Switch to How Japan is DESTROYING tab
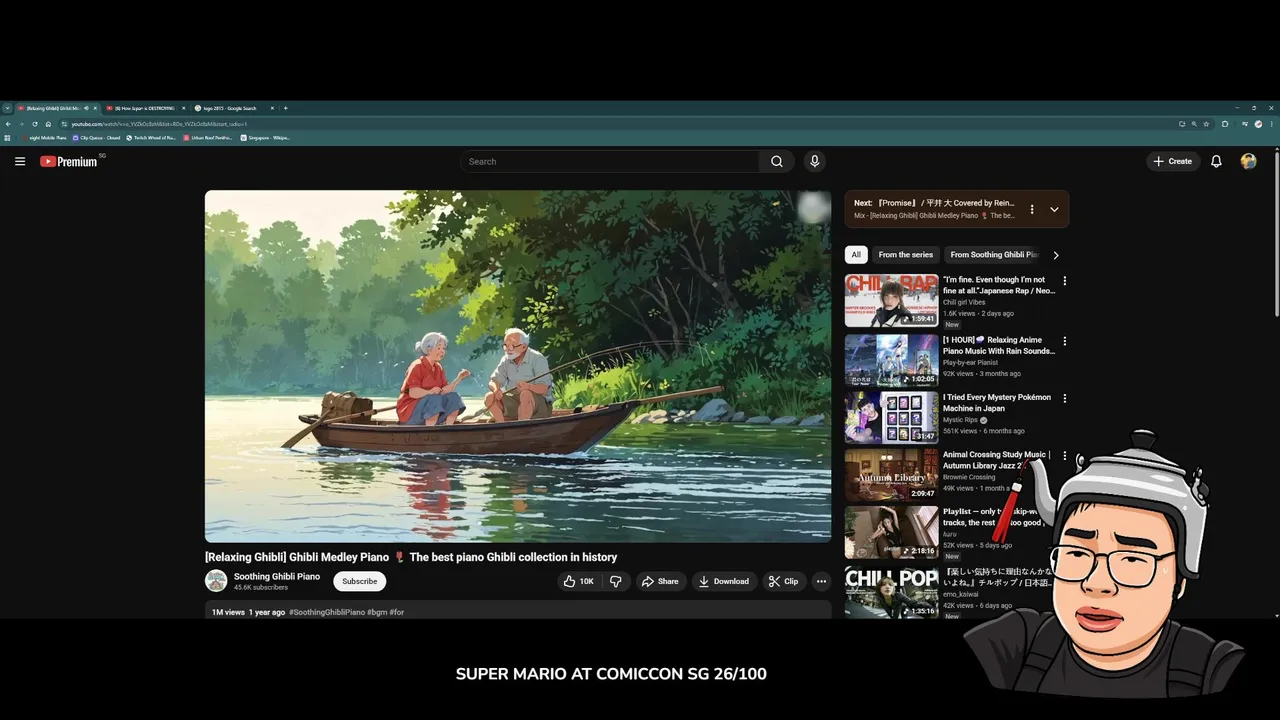 click(145, 108)
